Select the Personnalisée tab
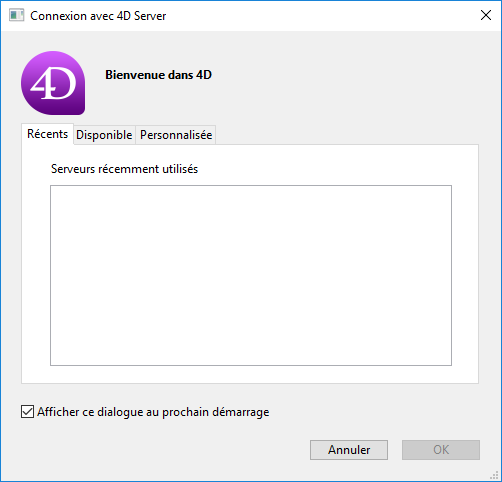 176,135
